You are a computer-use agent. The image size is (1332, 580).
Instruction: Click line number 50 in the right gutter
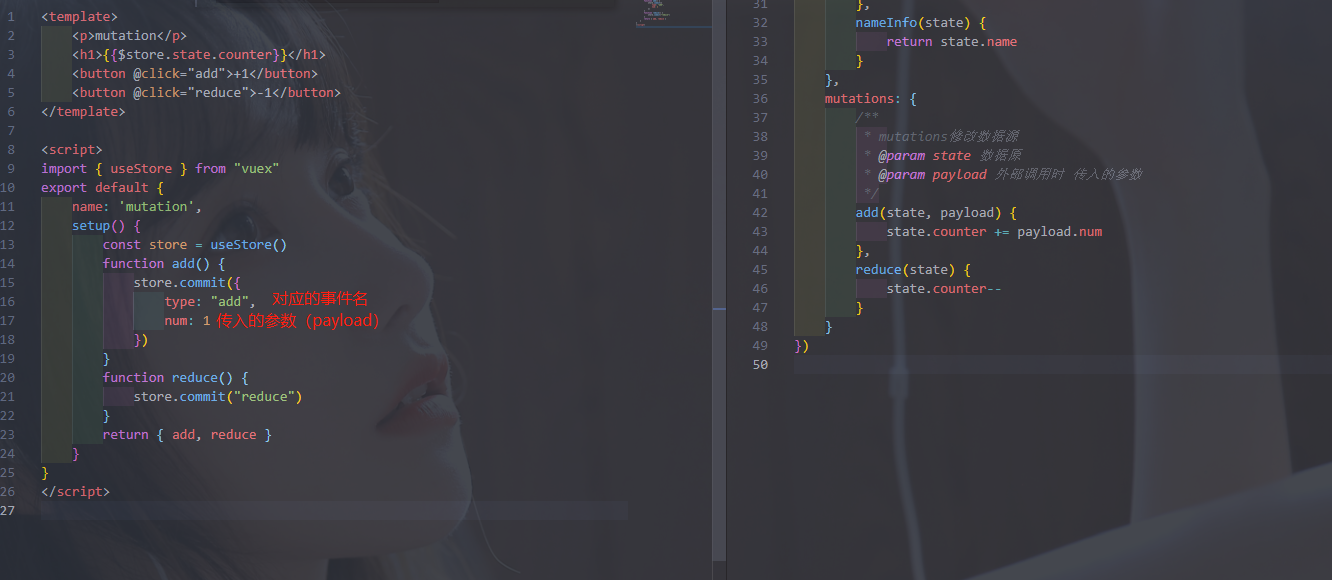[x=760, y=365]
